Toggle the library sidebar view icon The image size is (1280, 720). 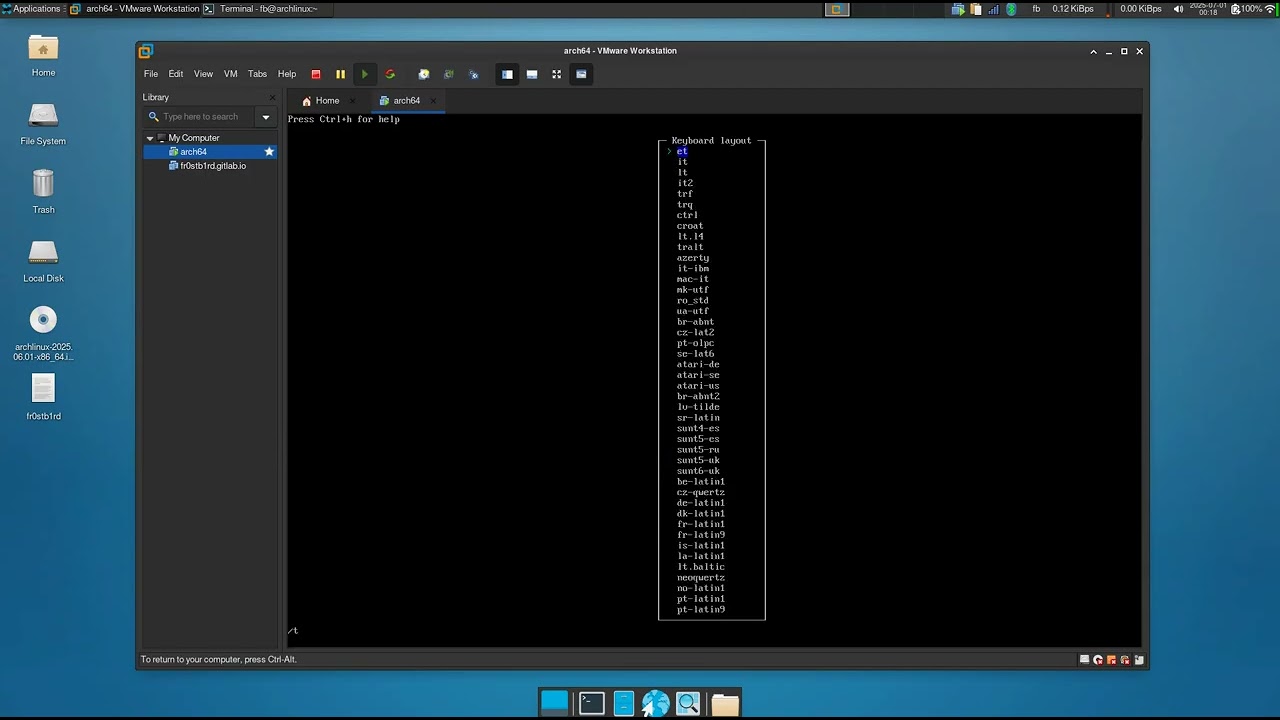pyautogui.click(x=507, y=74)
